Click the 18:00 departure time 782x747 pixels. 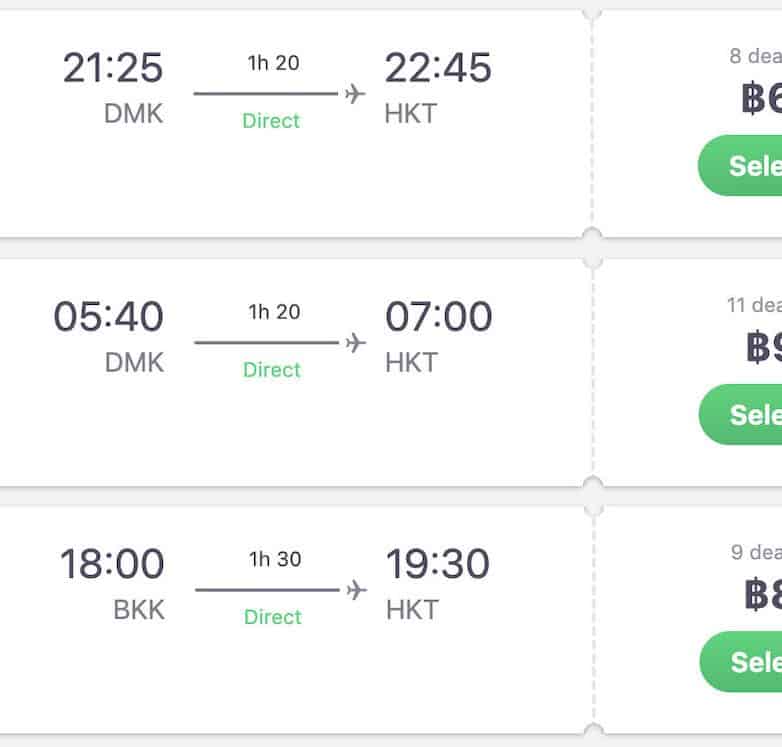click(x=112, y=564)
